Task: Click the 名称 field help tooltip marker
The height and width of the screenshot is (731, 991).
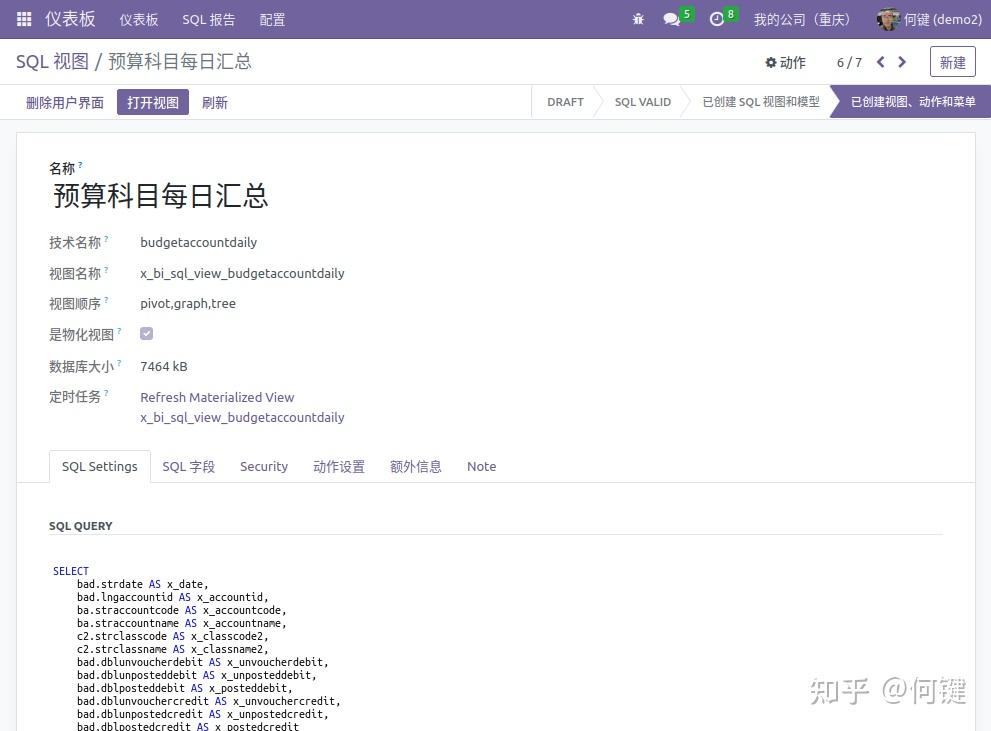Action: tap(79, 163)
